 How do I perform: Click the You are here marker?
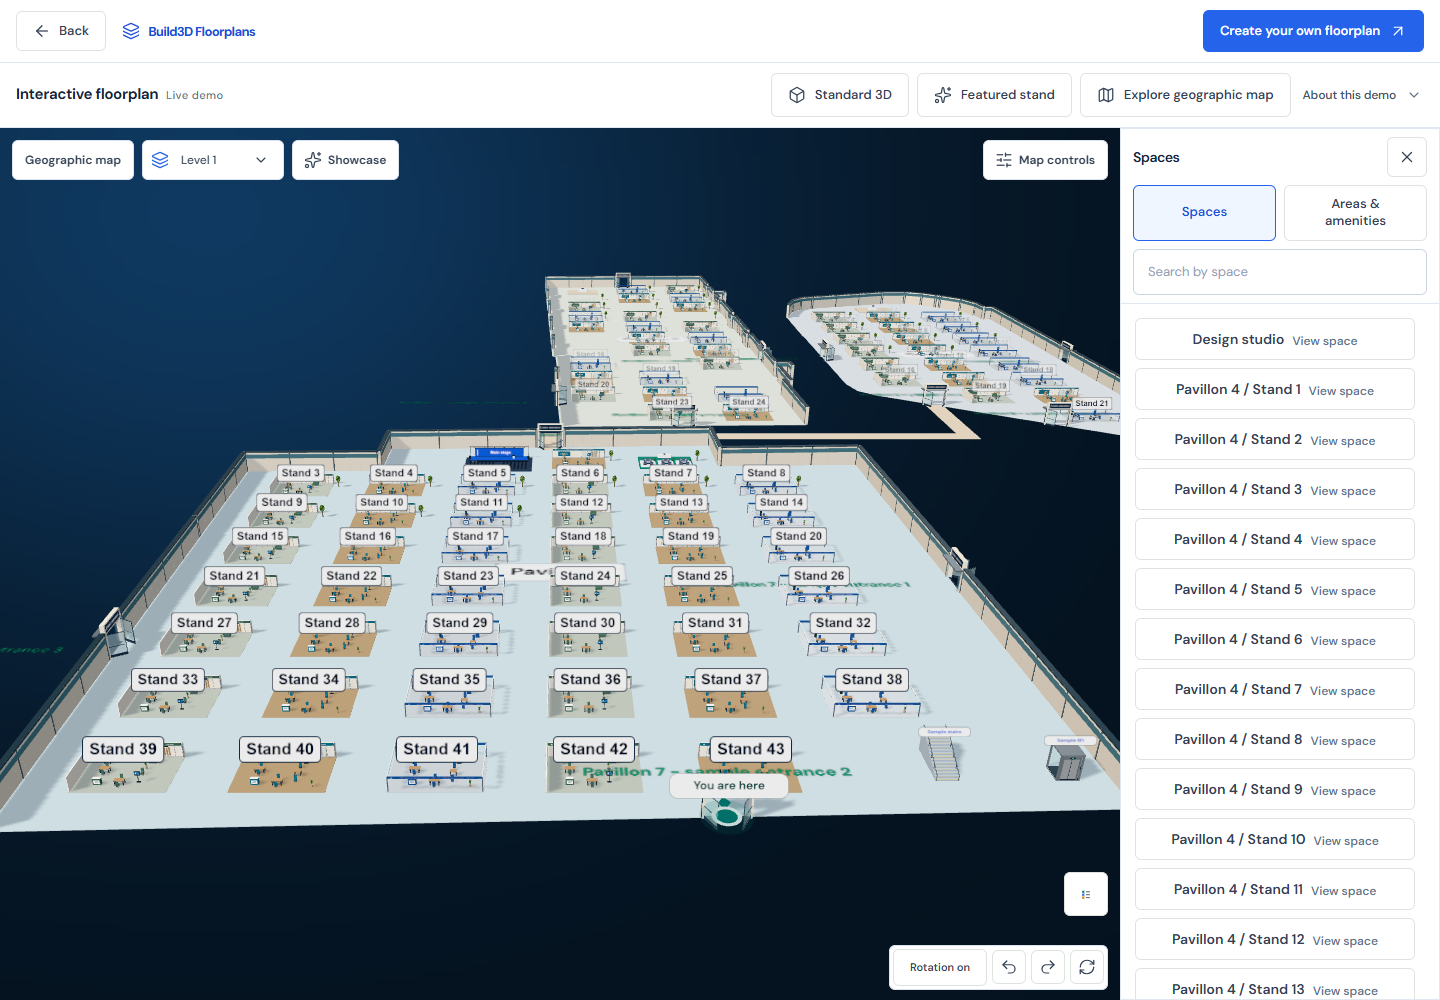tap(729, 786)
